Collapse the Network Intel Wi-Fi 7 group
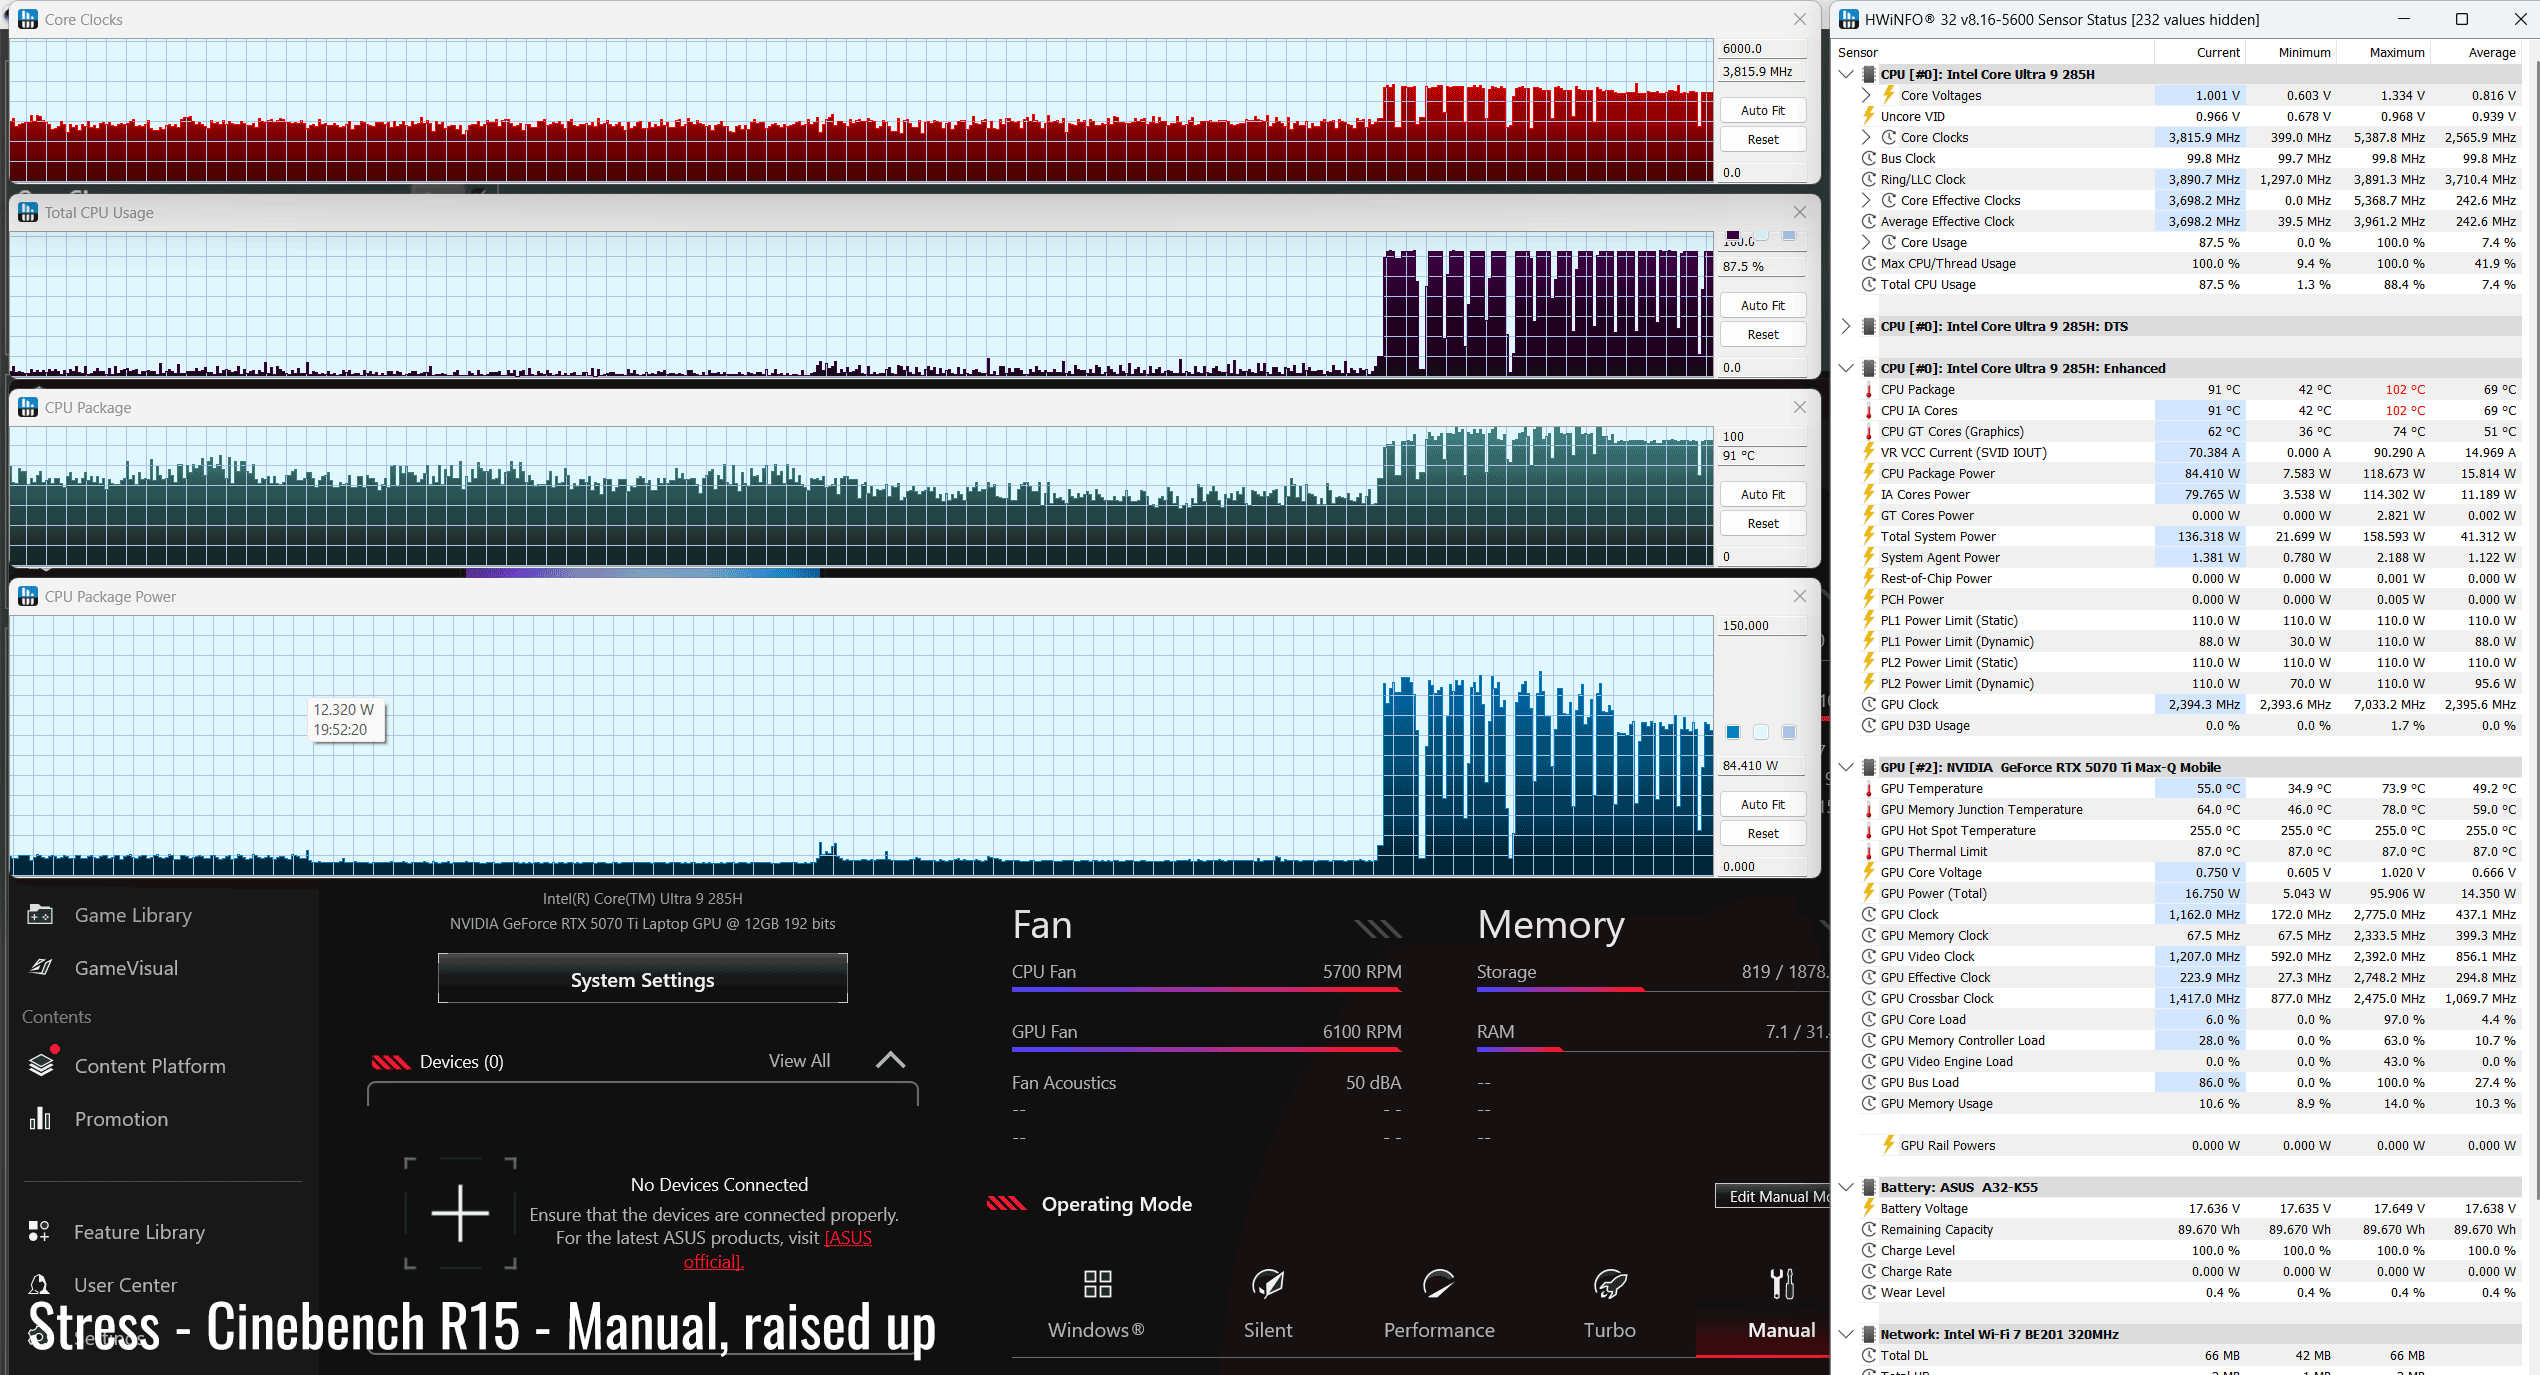This screenshot has width=2540, height=1375. [1846, 1334]
